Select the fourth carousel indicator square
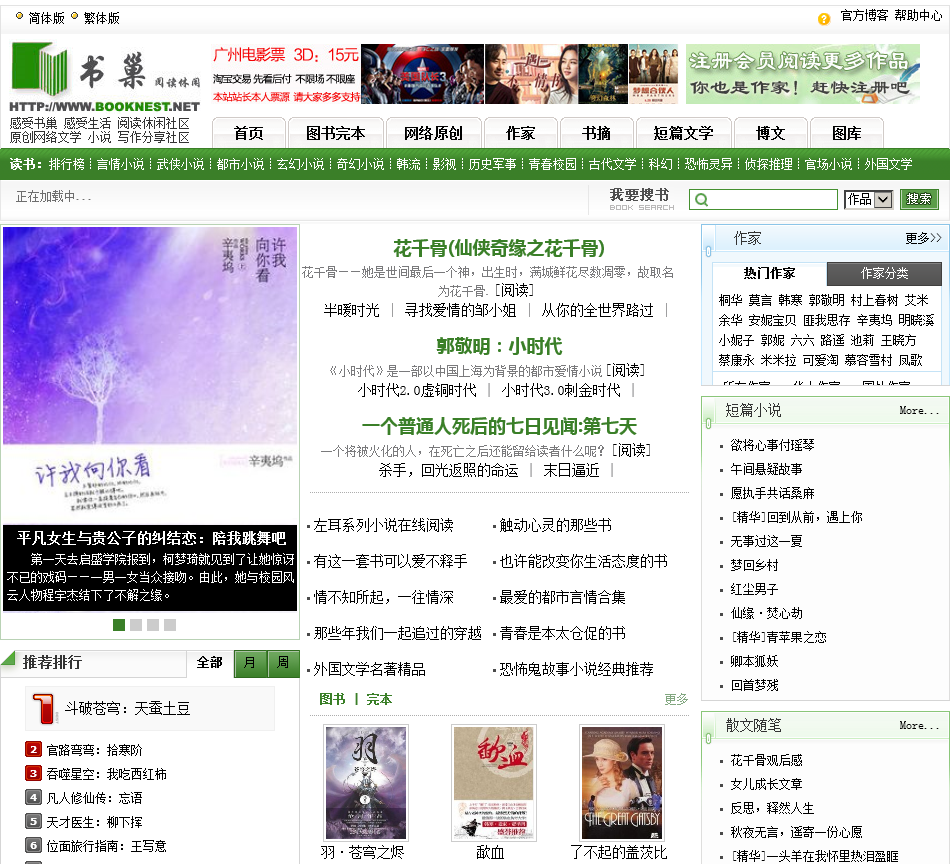Screen dimensions: 950x864 (x=170, y=625)
